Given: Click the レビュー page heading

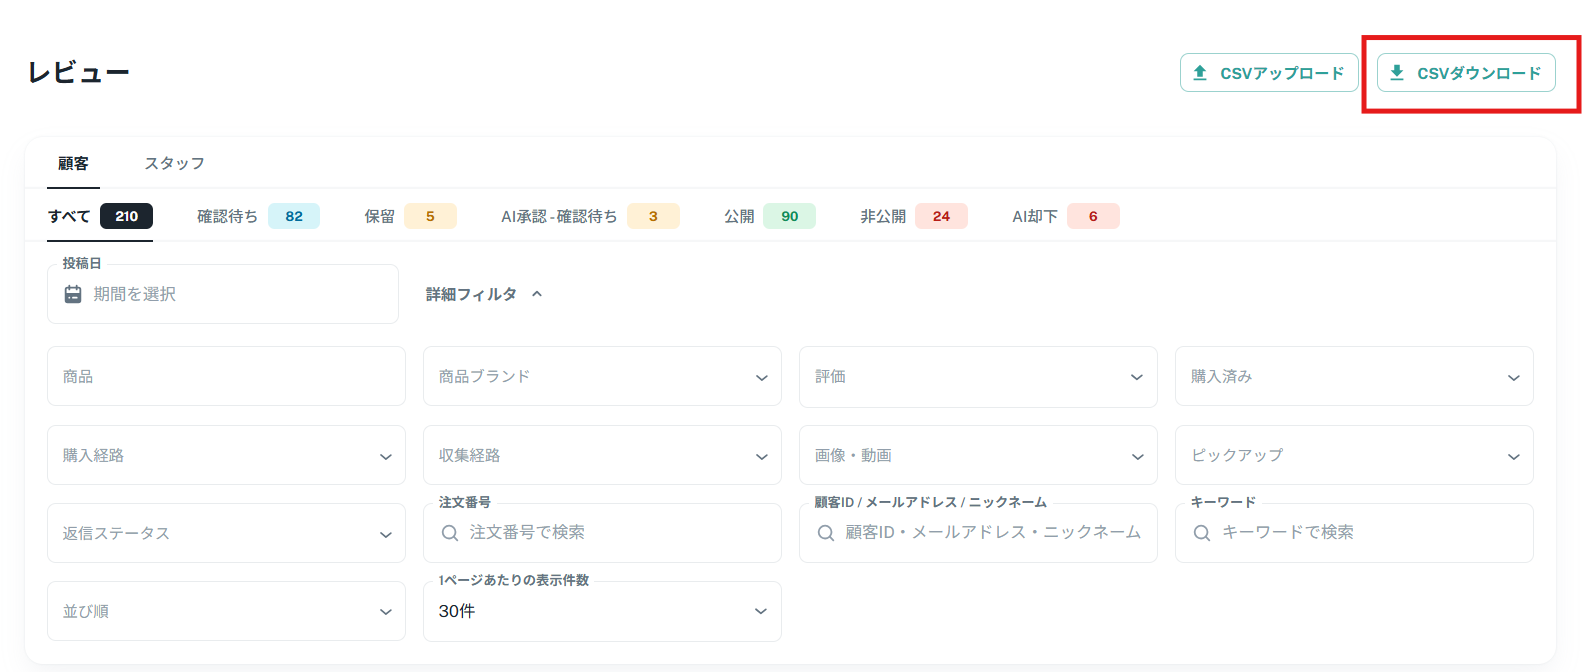Looking at the screenshot, I should click(79, 73).
